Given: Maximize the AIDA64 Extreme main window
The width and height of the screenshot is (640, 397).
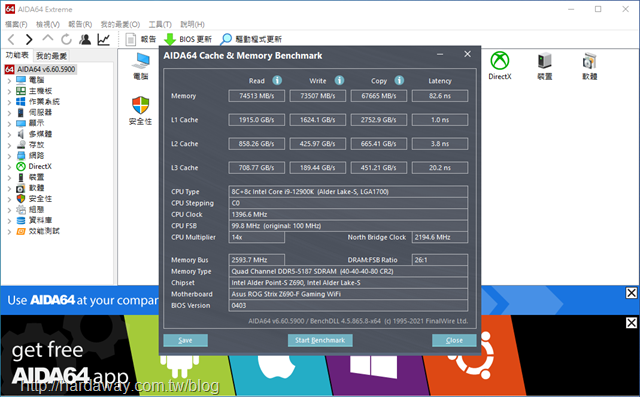Looking at the screenshot, I should [598, 9].
